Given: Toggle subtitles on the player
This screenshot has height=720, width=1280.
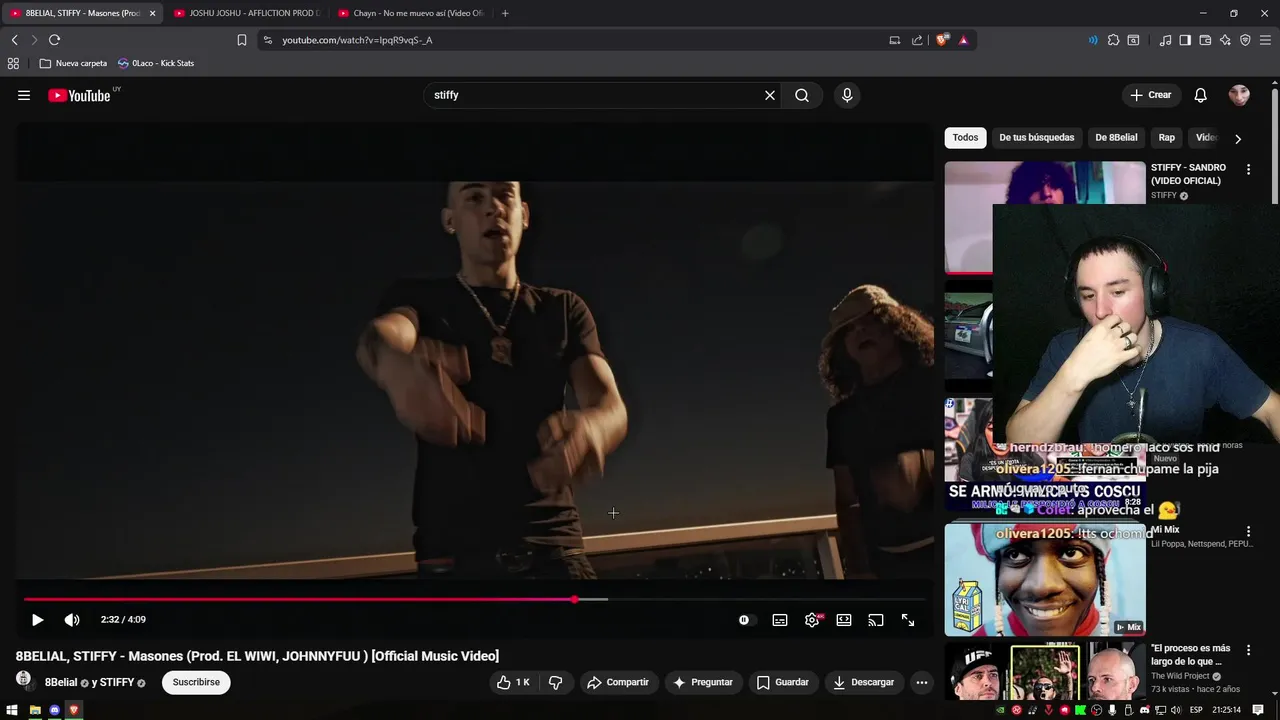Looking at the screenshot, I should point(780,620).
